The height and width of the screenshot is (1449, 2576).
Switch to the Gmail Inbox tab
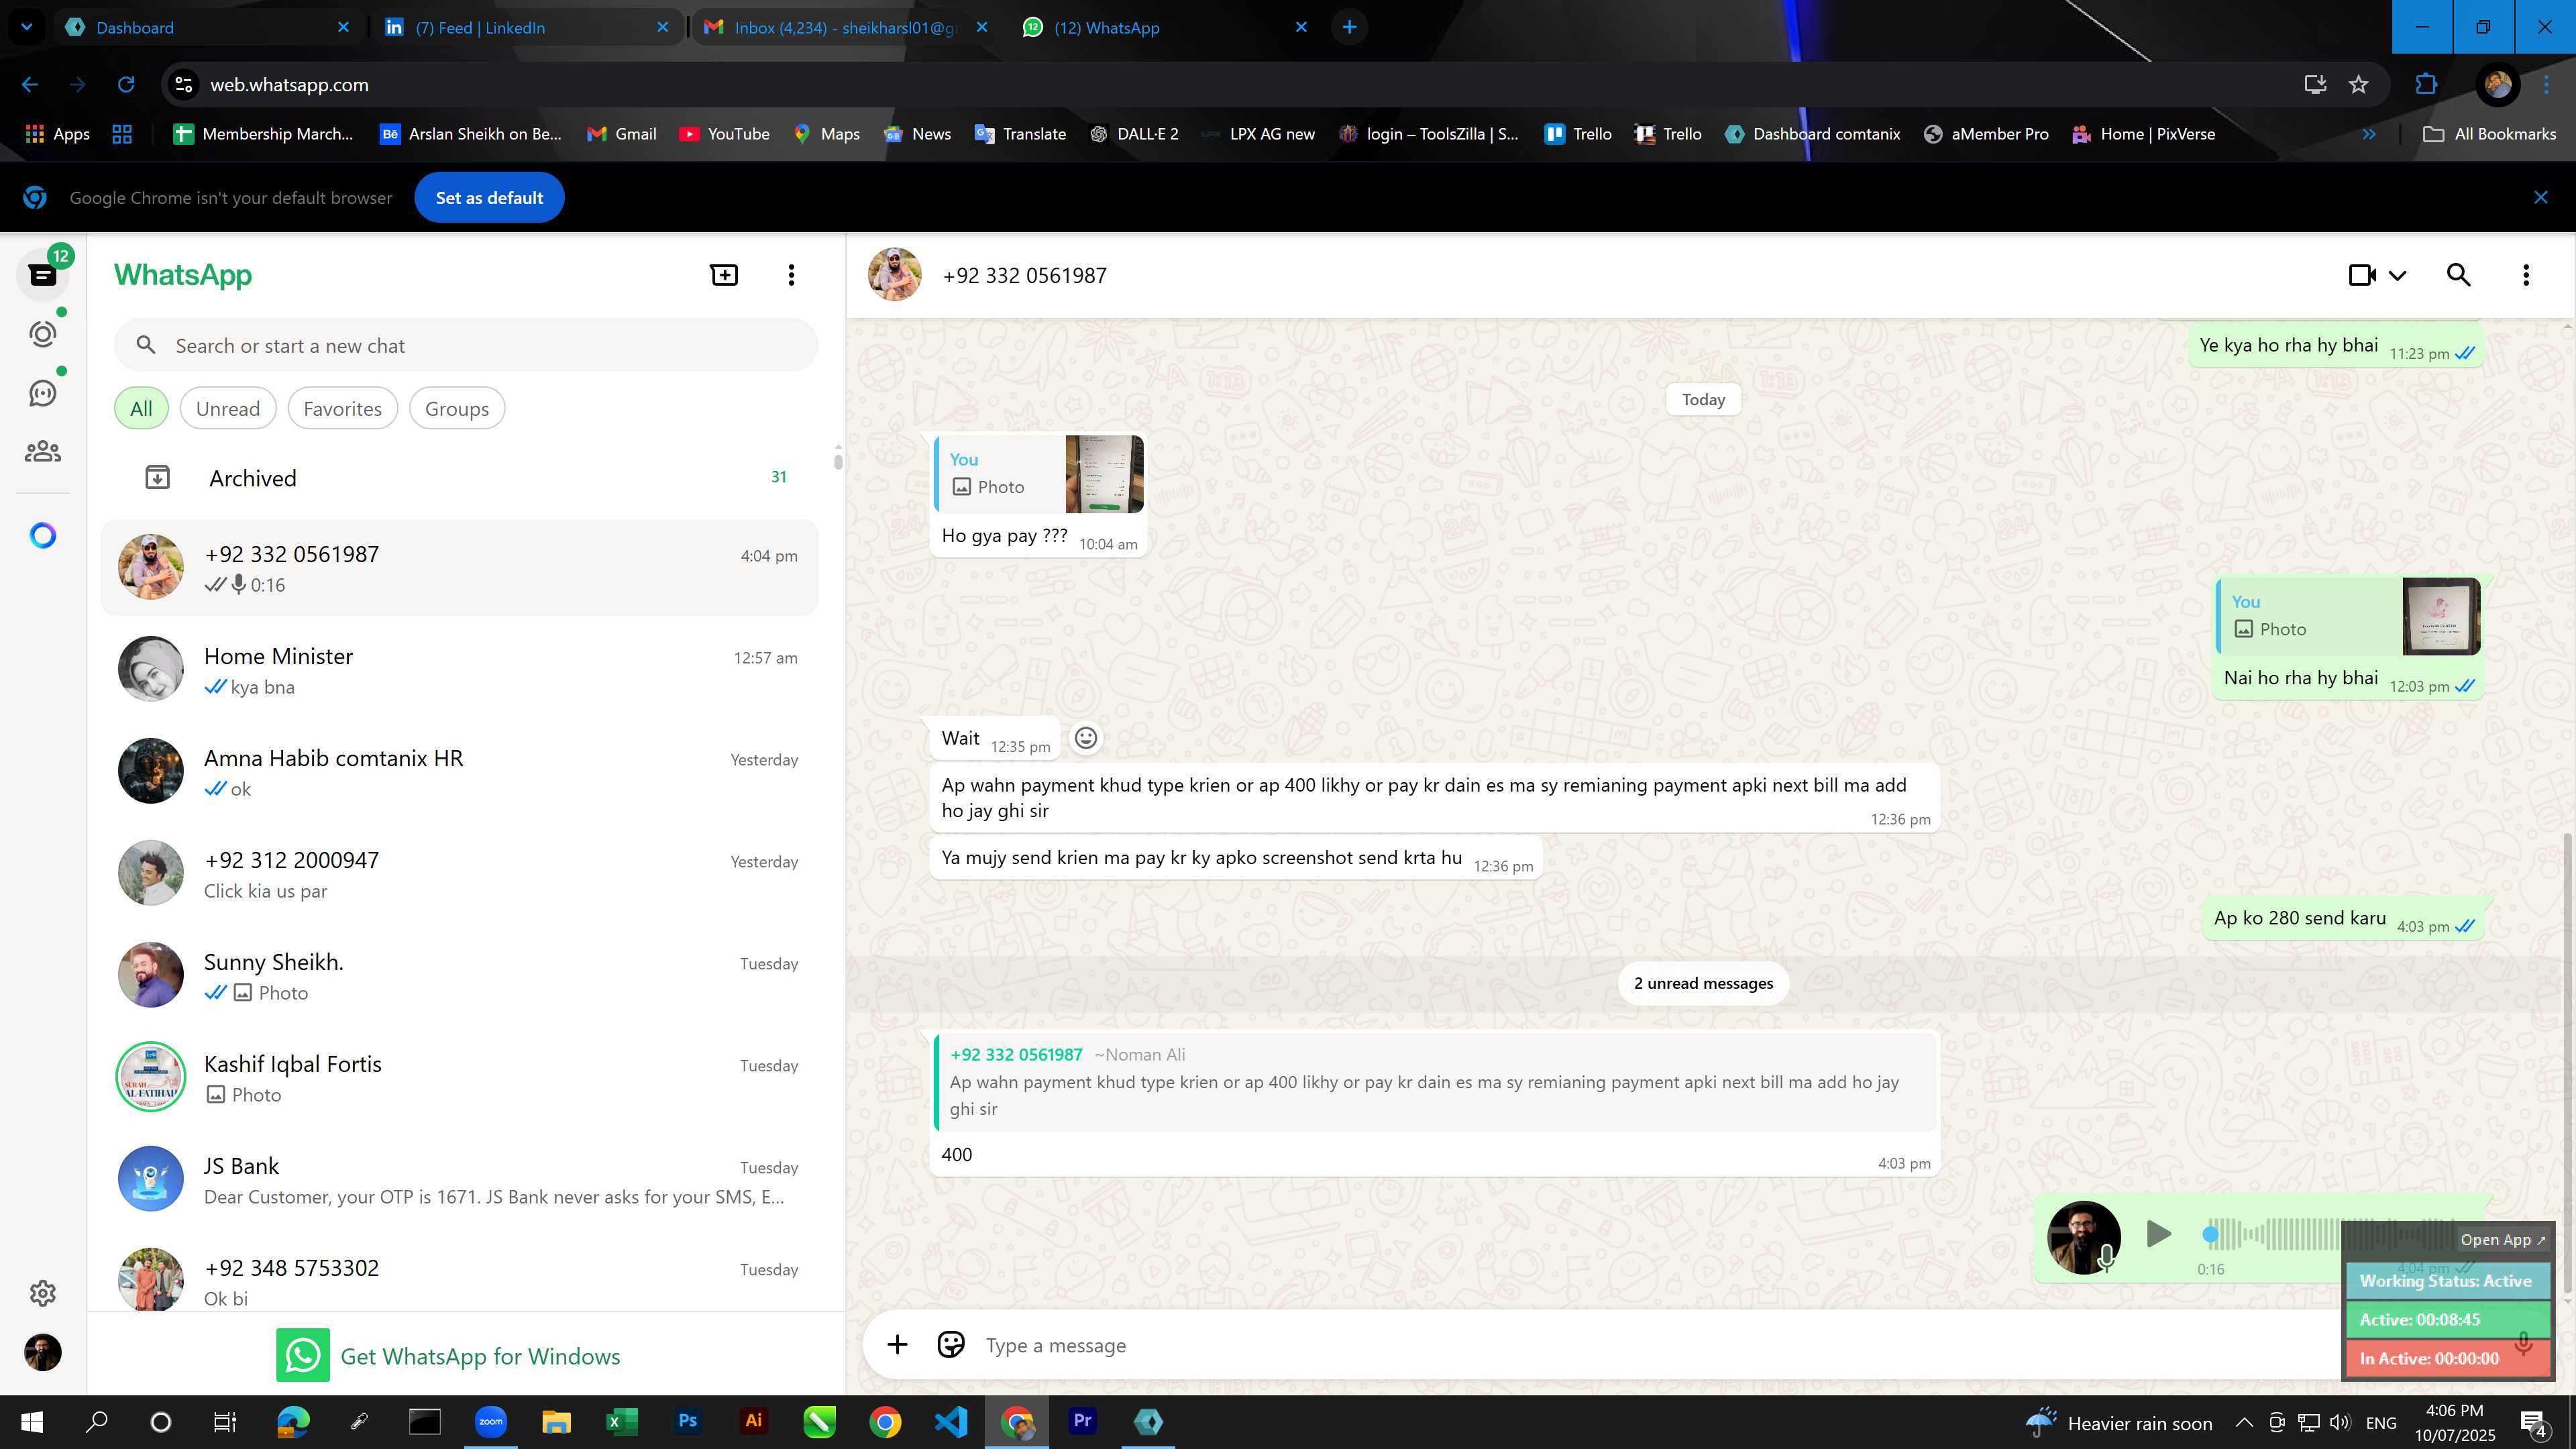click(845, 27)
